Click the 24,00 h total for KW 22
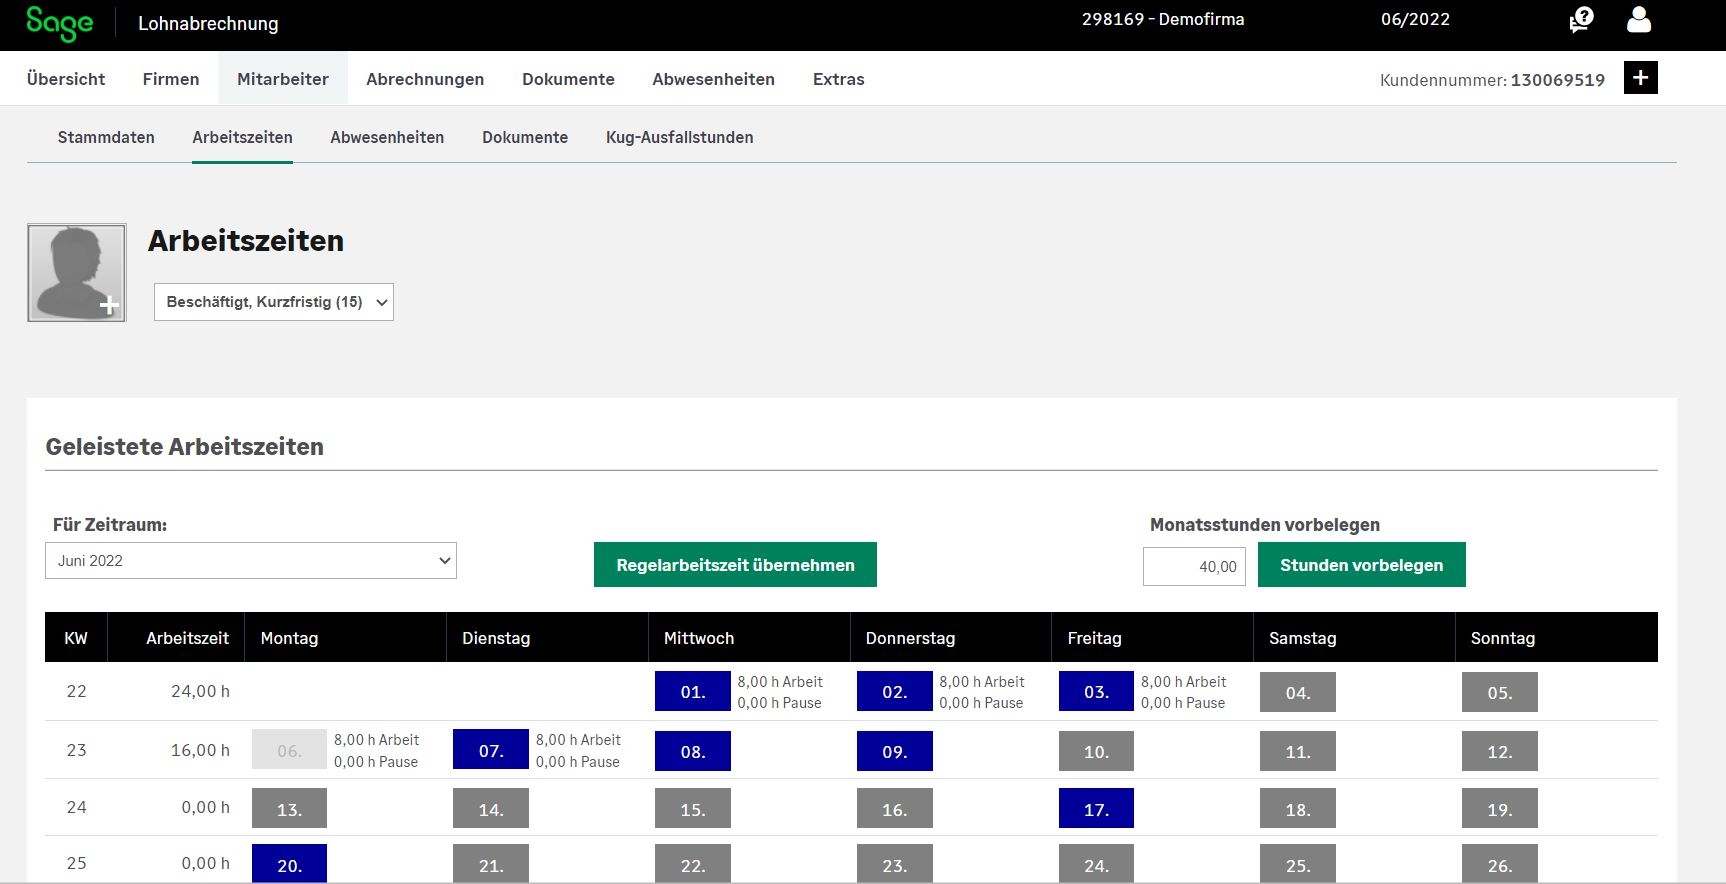Image resolution: width=1726 pixels, height=884 pixels. pyautogui.click(x=200, y=691)
